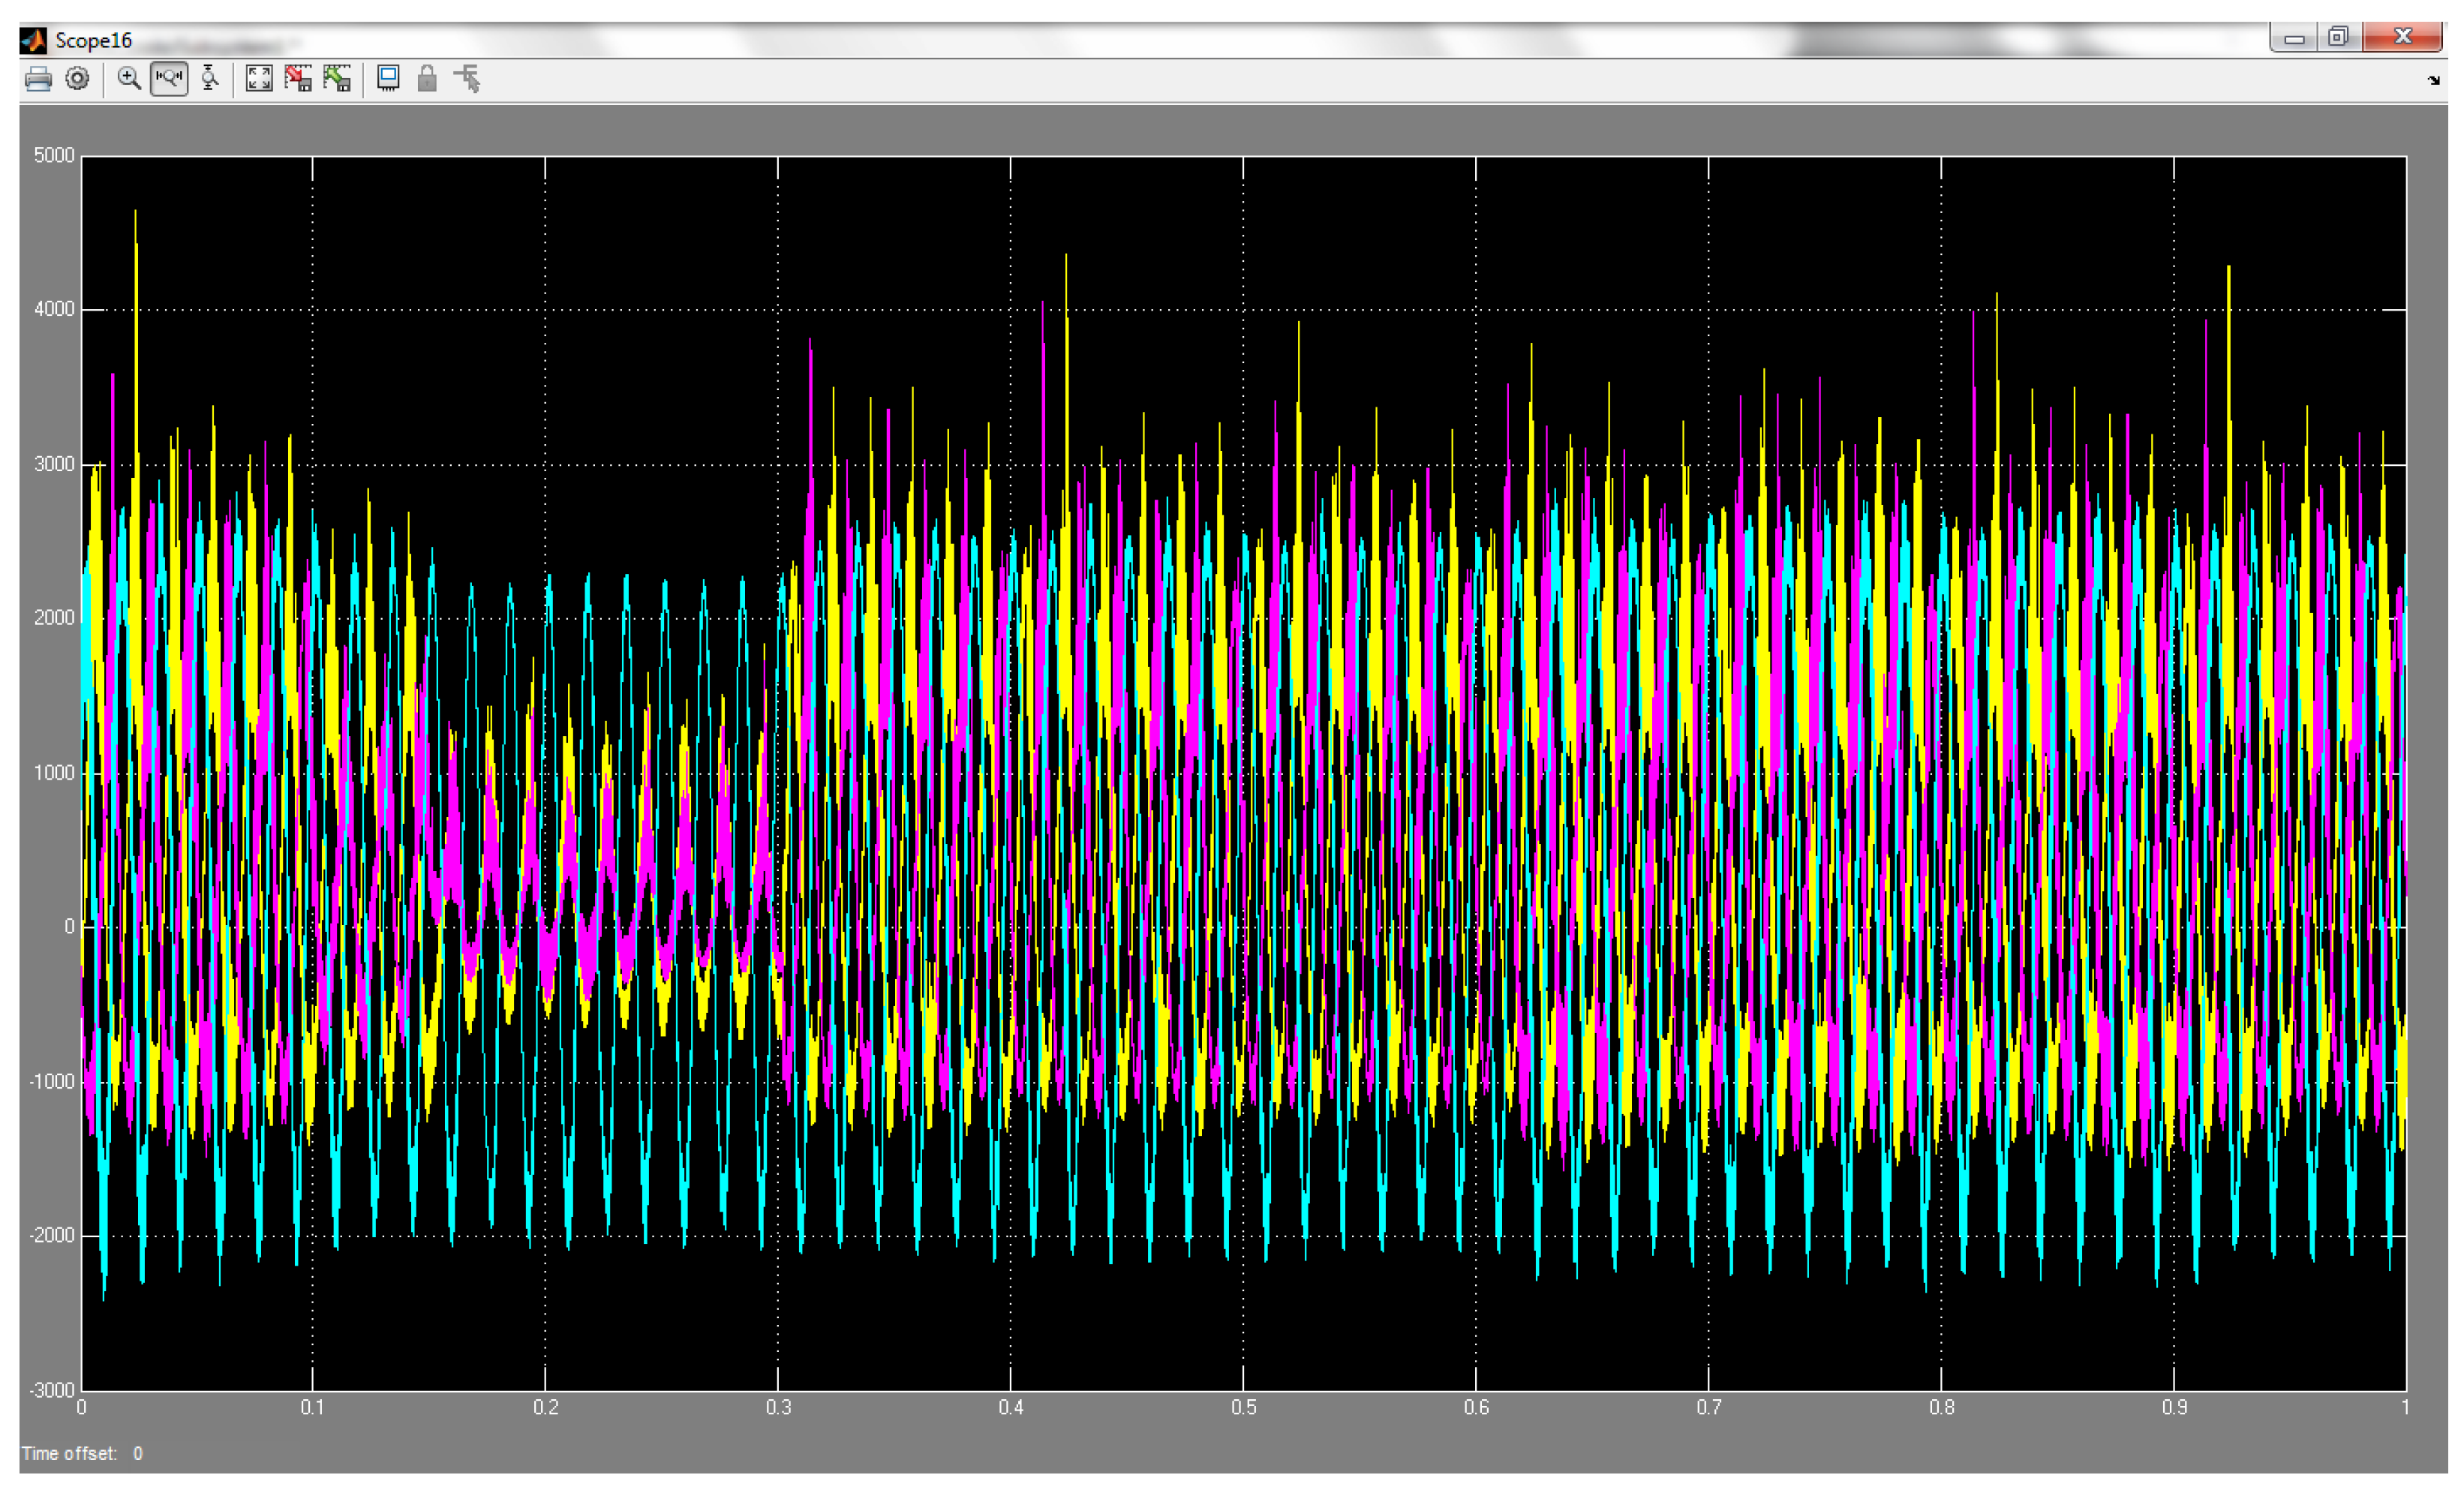Open the Signal selector icon
The image size is (2464, 1493).
[467, 79]
